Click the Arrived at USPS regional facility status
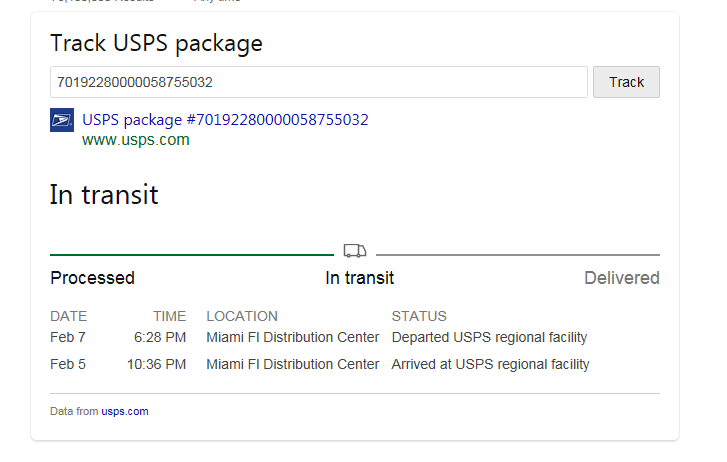Image resolution: width=727 pixels, height=462 pixels. click(490, 365)
